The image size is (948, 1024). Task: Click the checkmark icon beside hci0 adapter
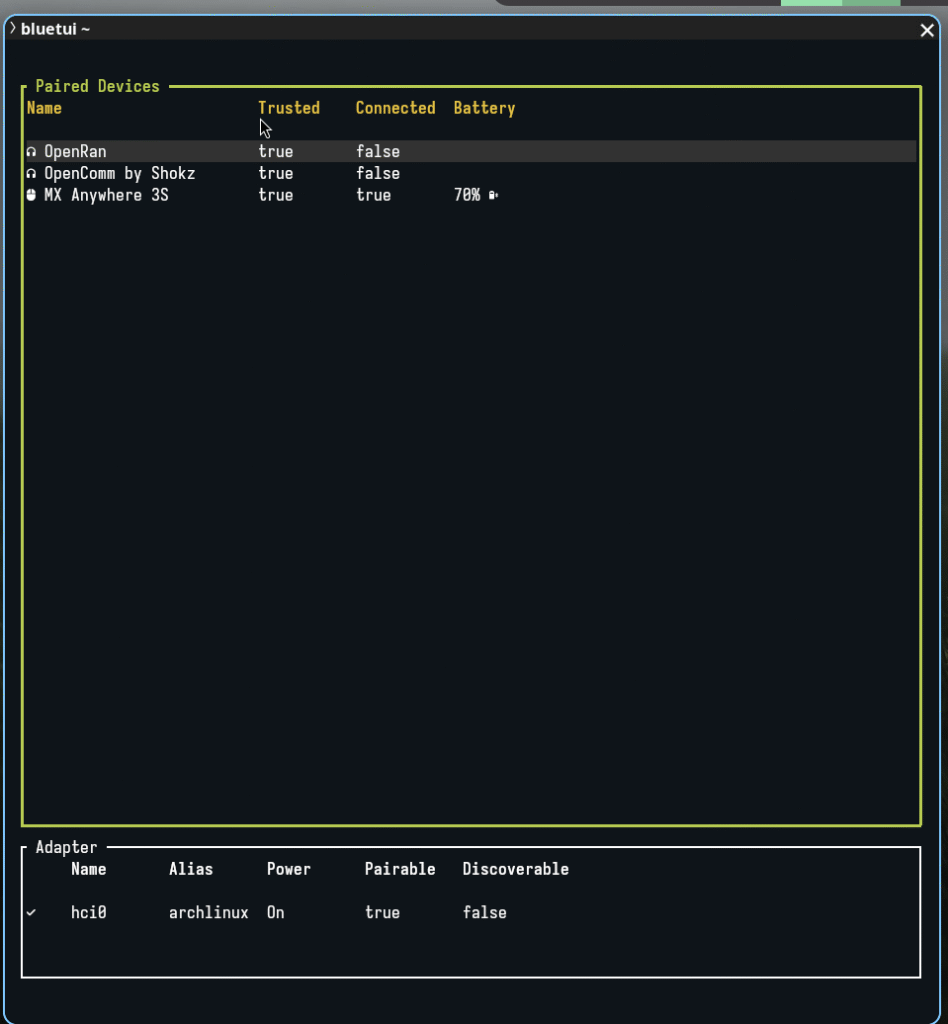click(x=31, y=913)
